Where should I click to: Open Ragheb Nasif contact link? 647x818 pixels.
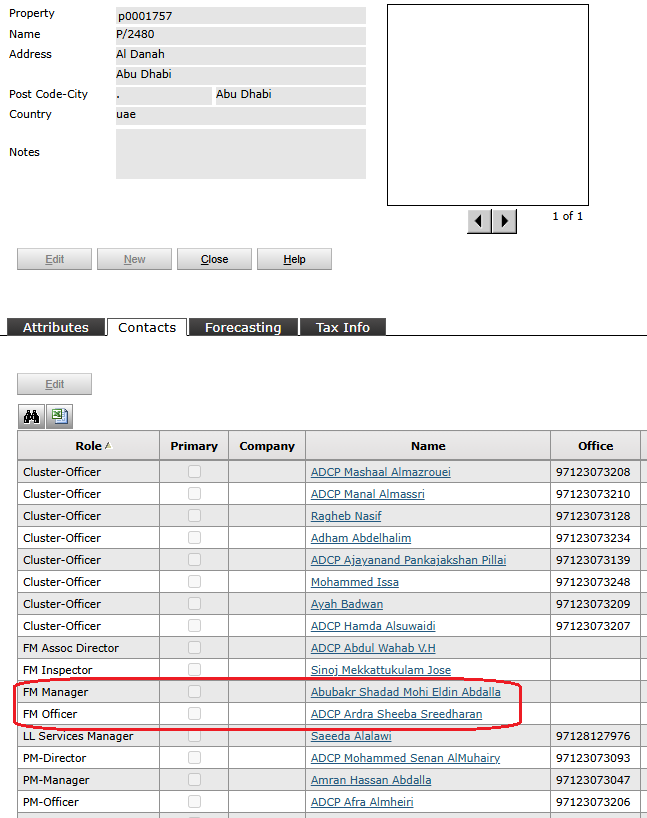(346, 516)
